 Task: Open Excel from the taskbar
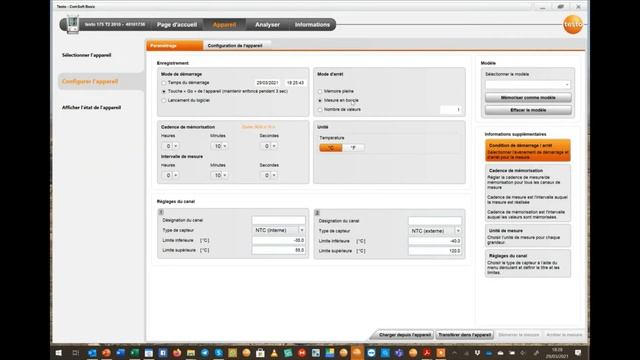[x=135, y=353]
